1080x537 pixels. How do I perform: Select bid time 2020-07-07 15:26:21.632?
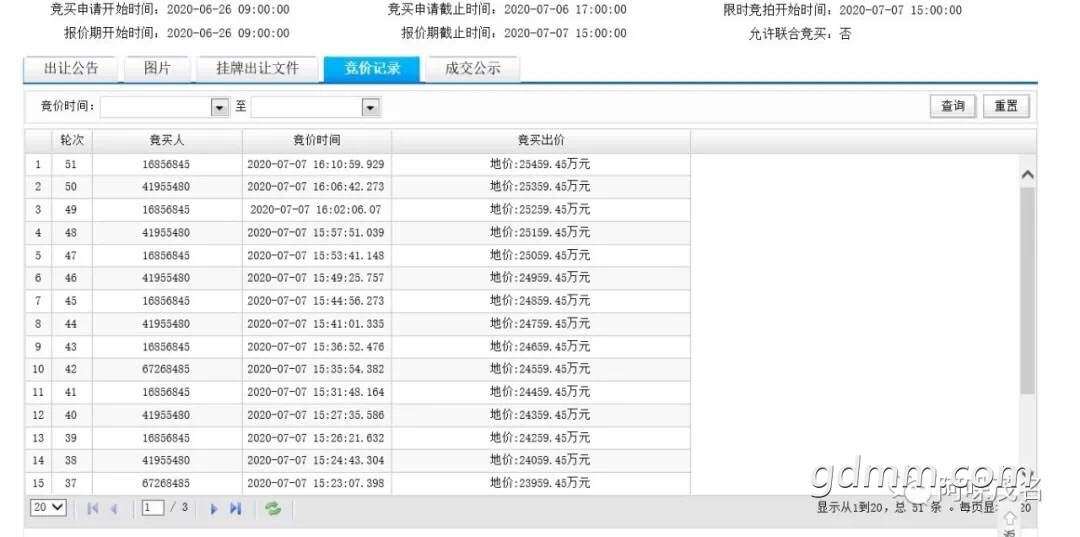[315, 438]
